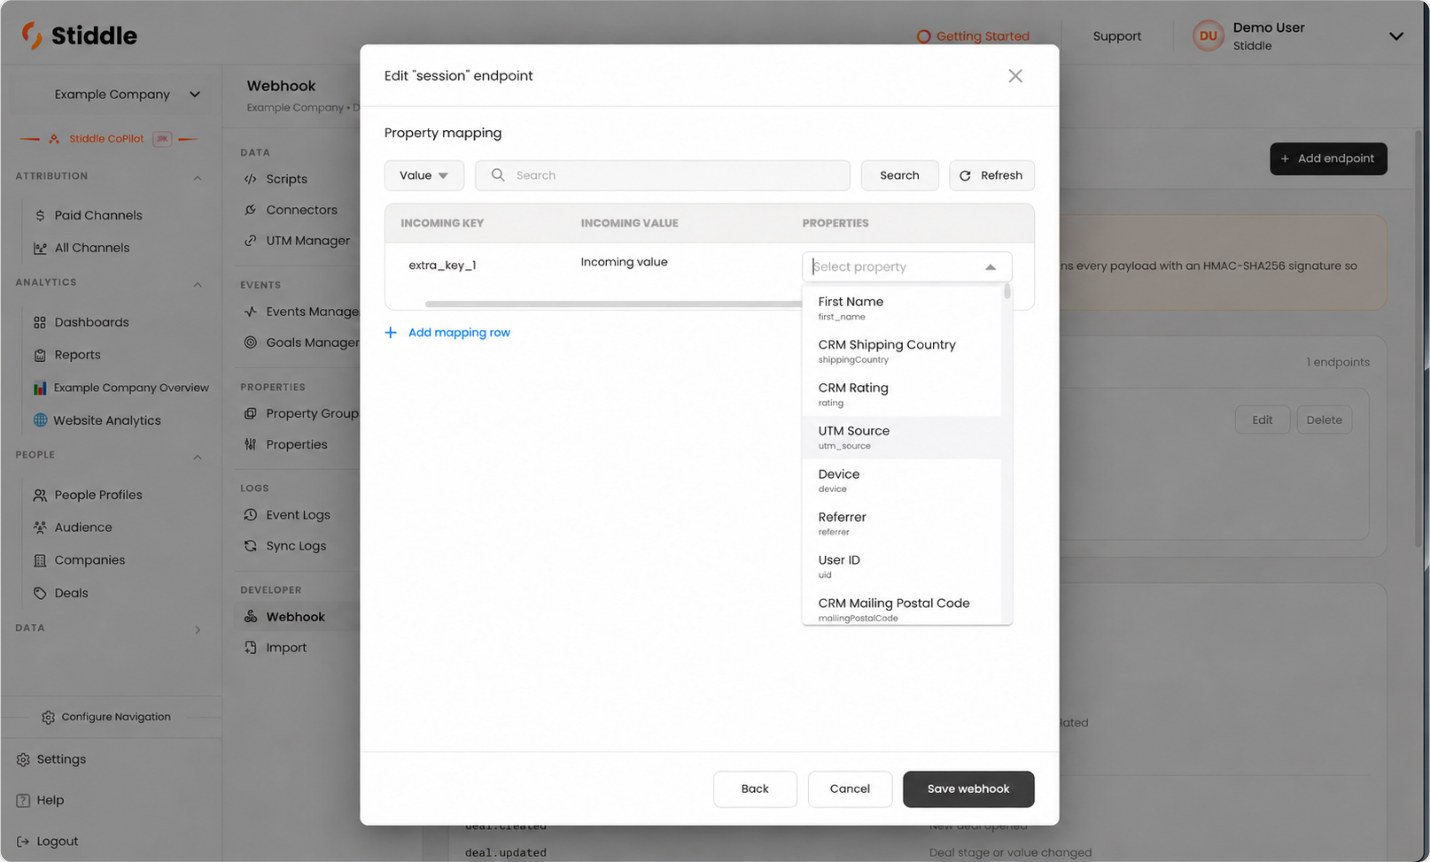Click the Cancel button
Image resolution: width=1430 pixels, height=862 pixels.
pos(850,789)
